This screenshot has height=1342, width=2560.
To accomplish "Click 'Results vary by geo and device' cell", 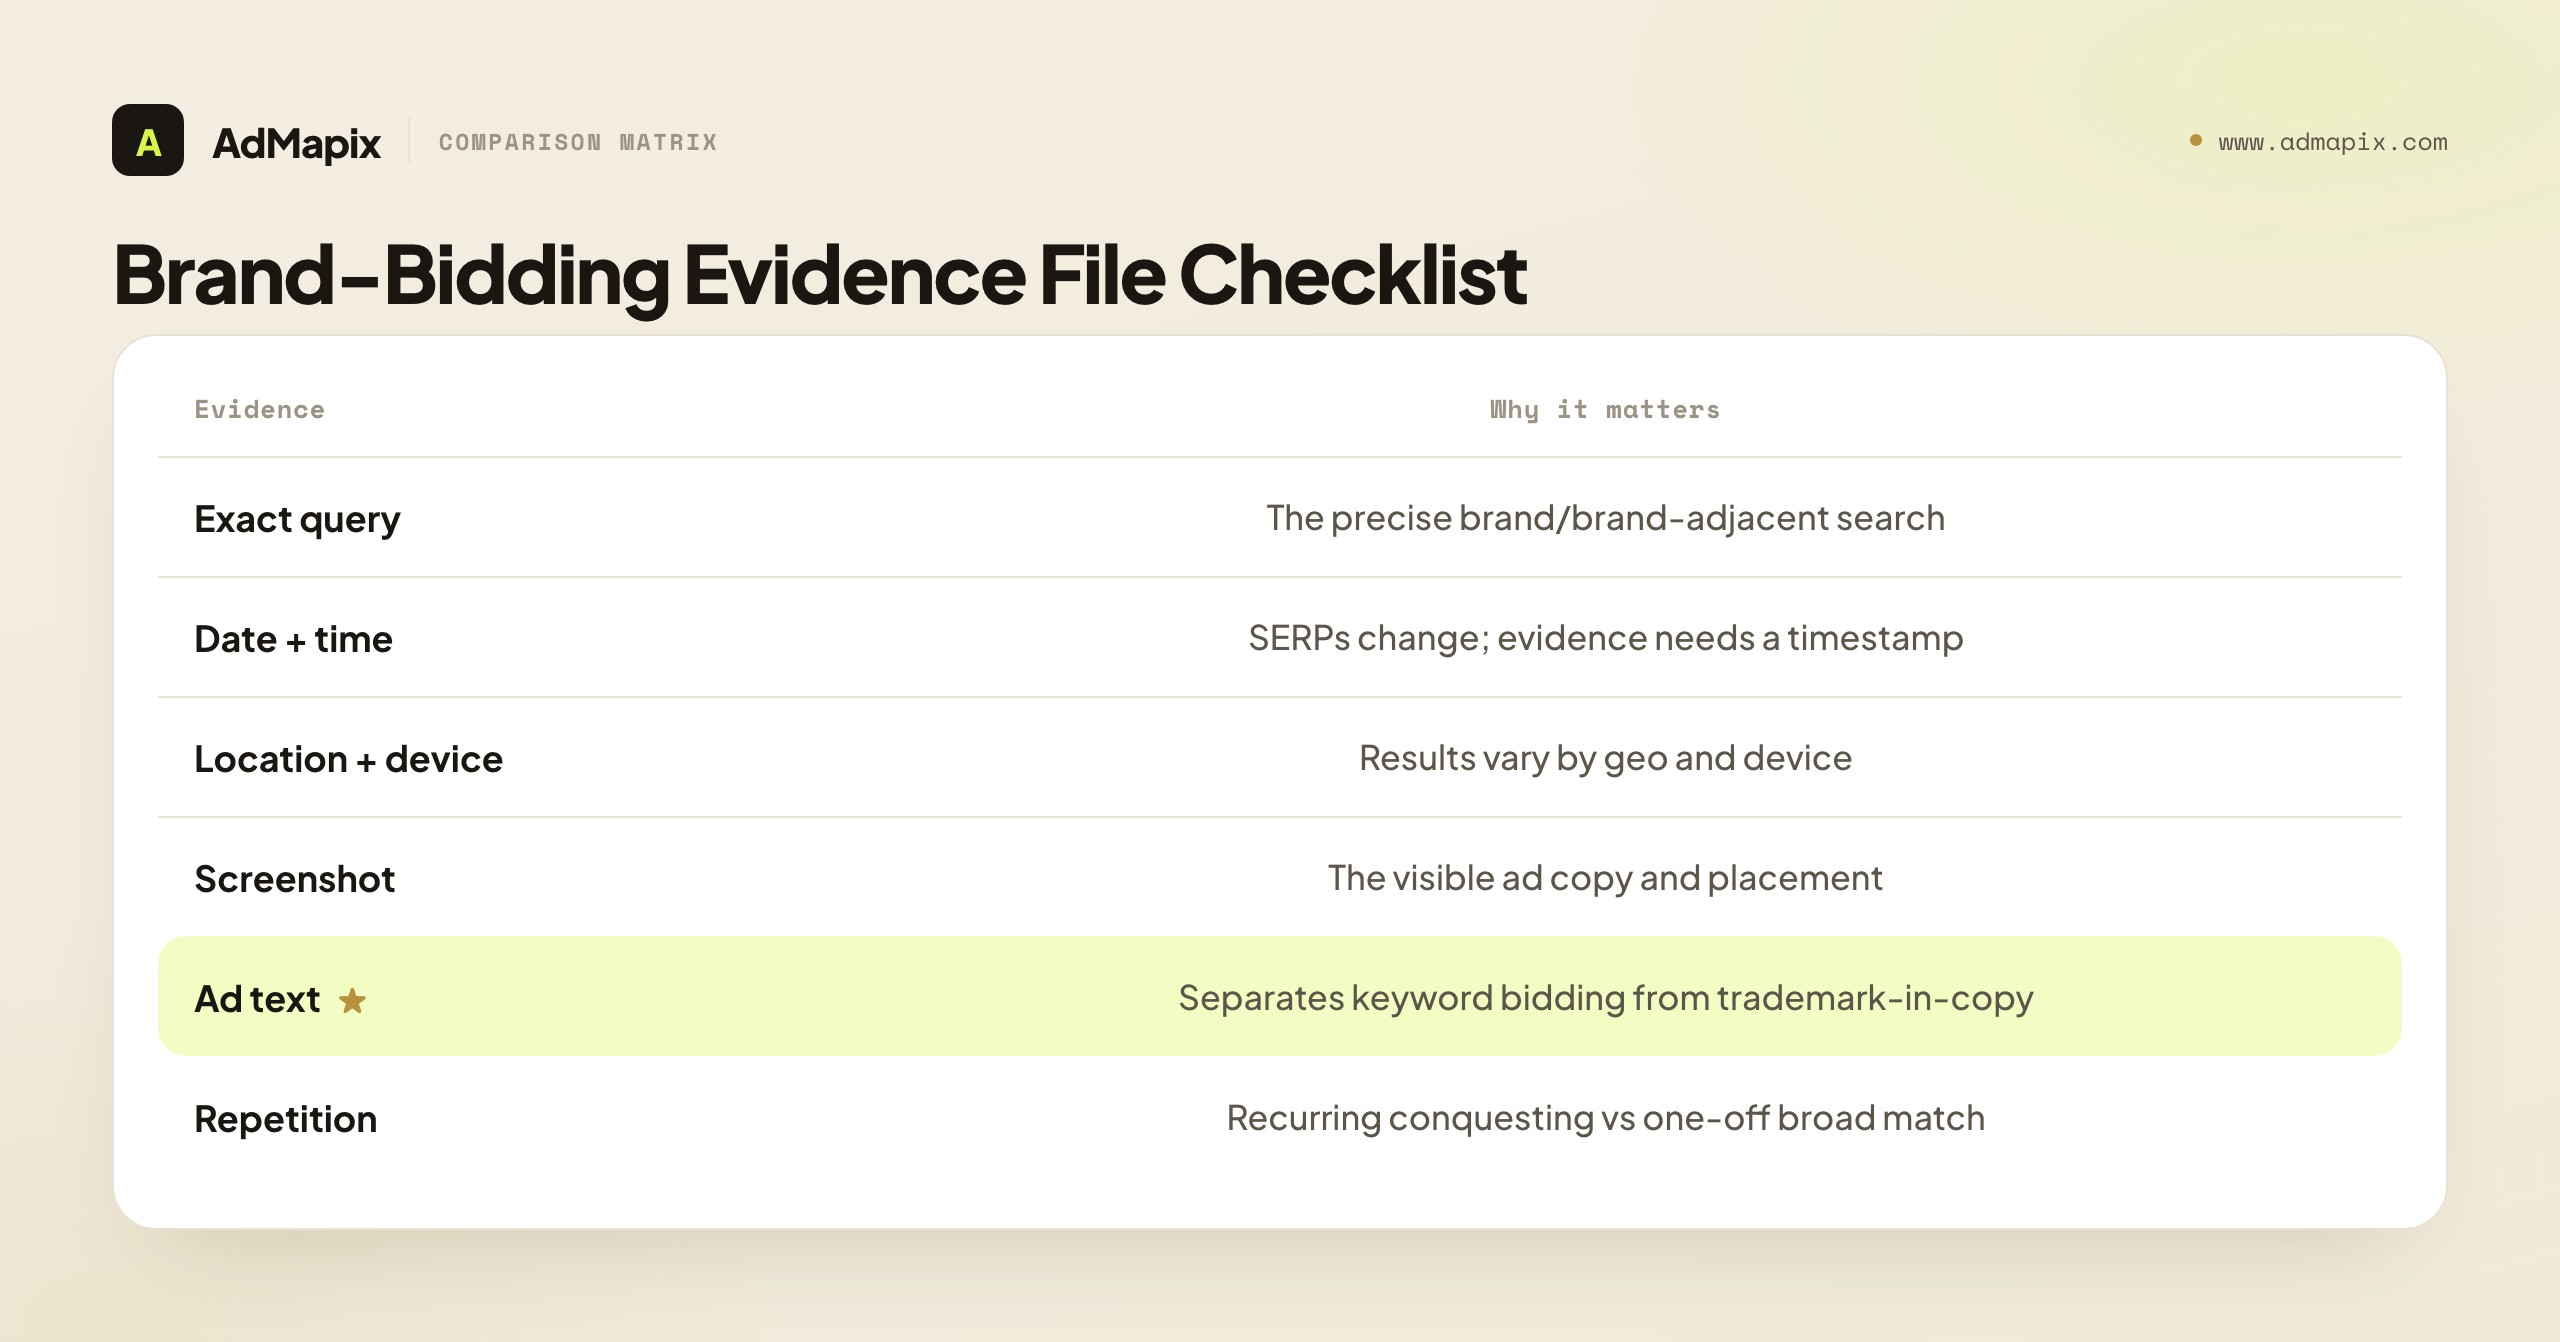I will [x=1605, y=758].
